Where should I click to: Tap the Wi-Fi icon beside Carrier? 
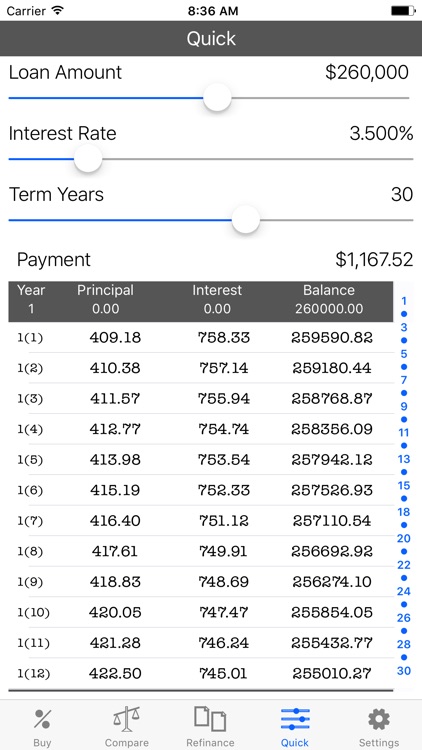pos(58,11)
